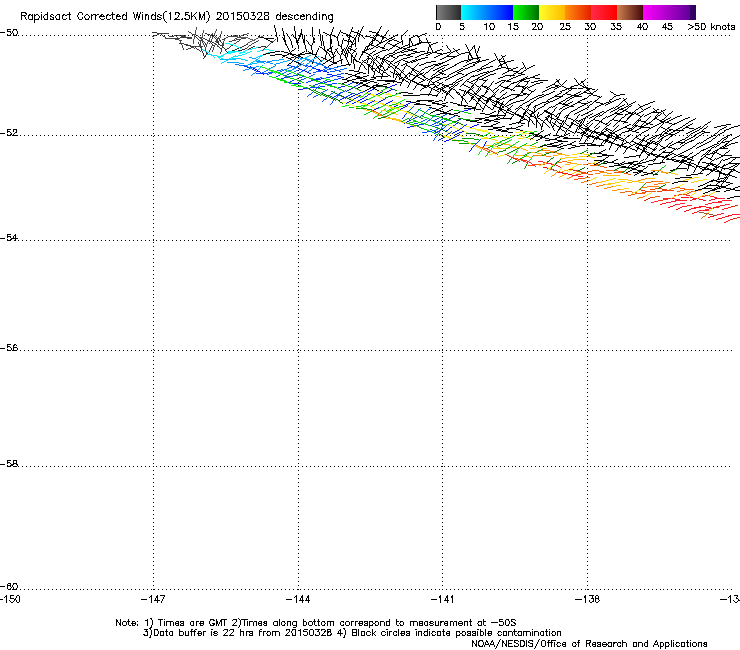The width and height of the screenshot is (740, 650).
Task: Click the note 'Times are GMT'
Action: click(193, 623)
